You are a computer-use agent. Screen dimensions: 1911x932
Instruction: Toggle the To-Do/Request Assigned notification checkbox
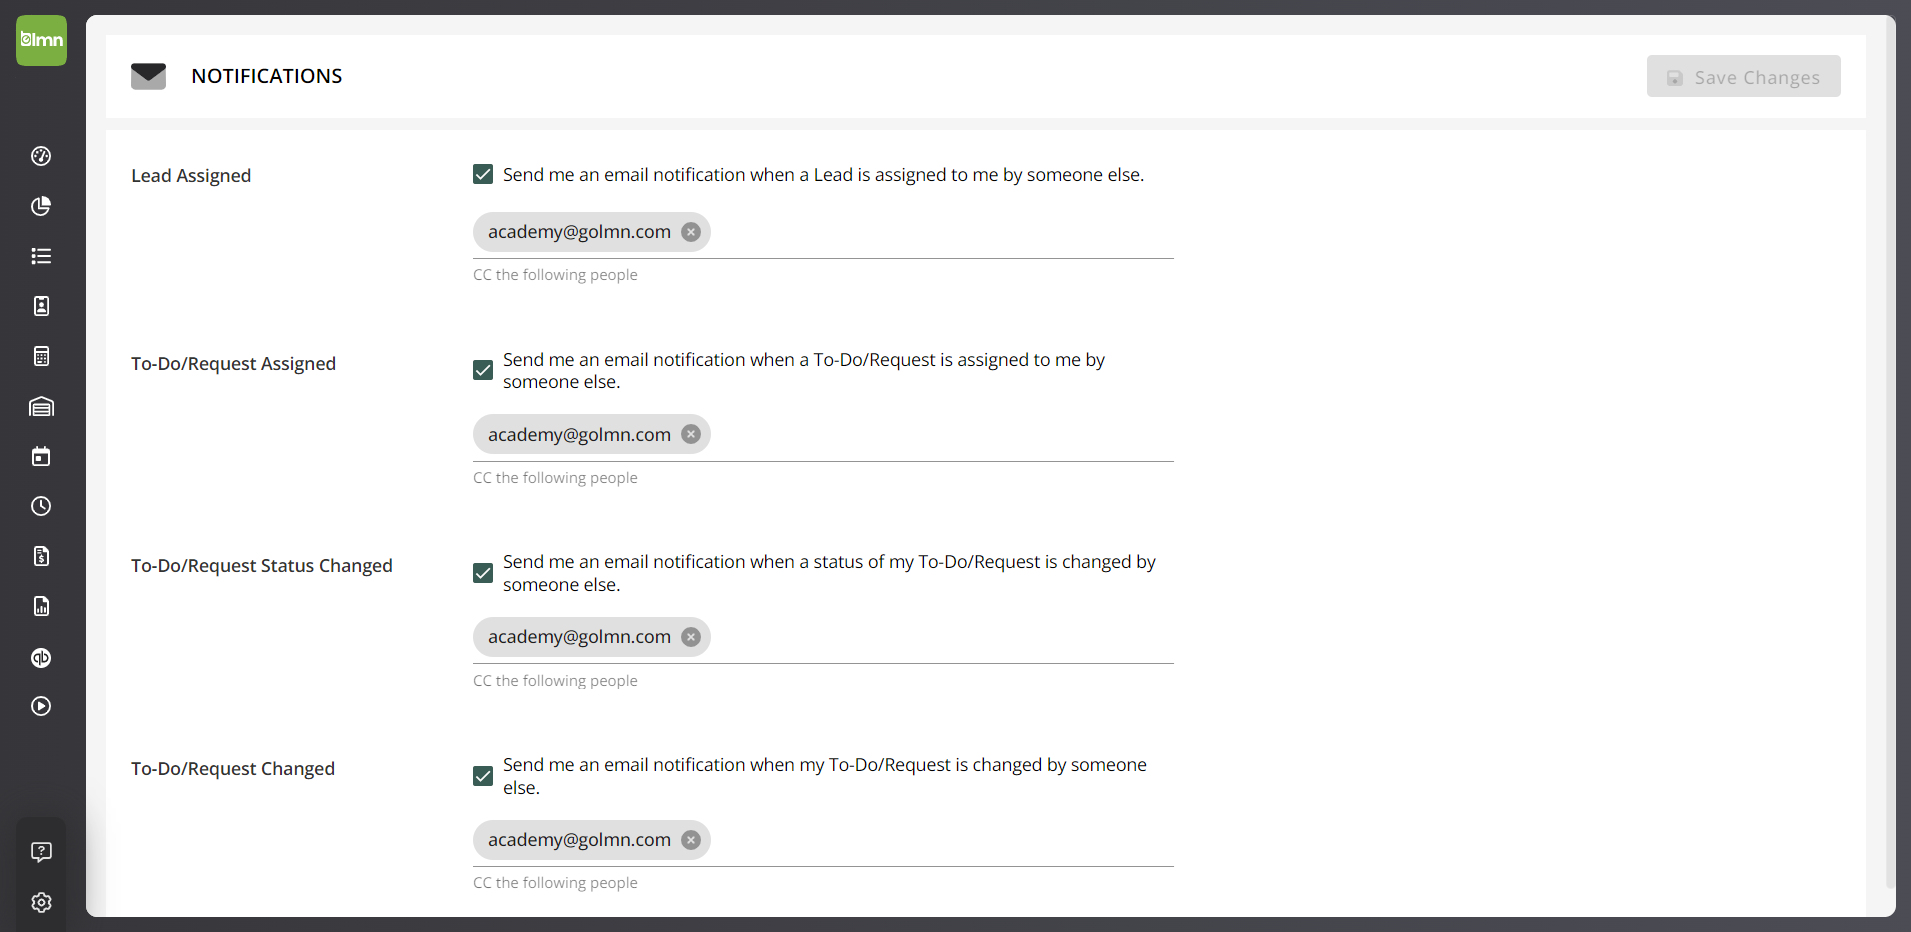pos(483,370)
